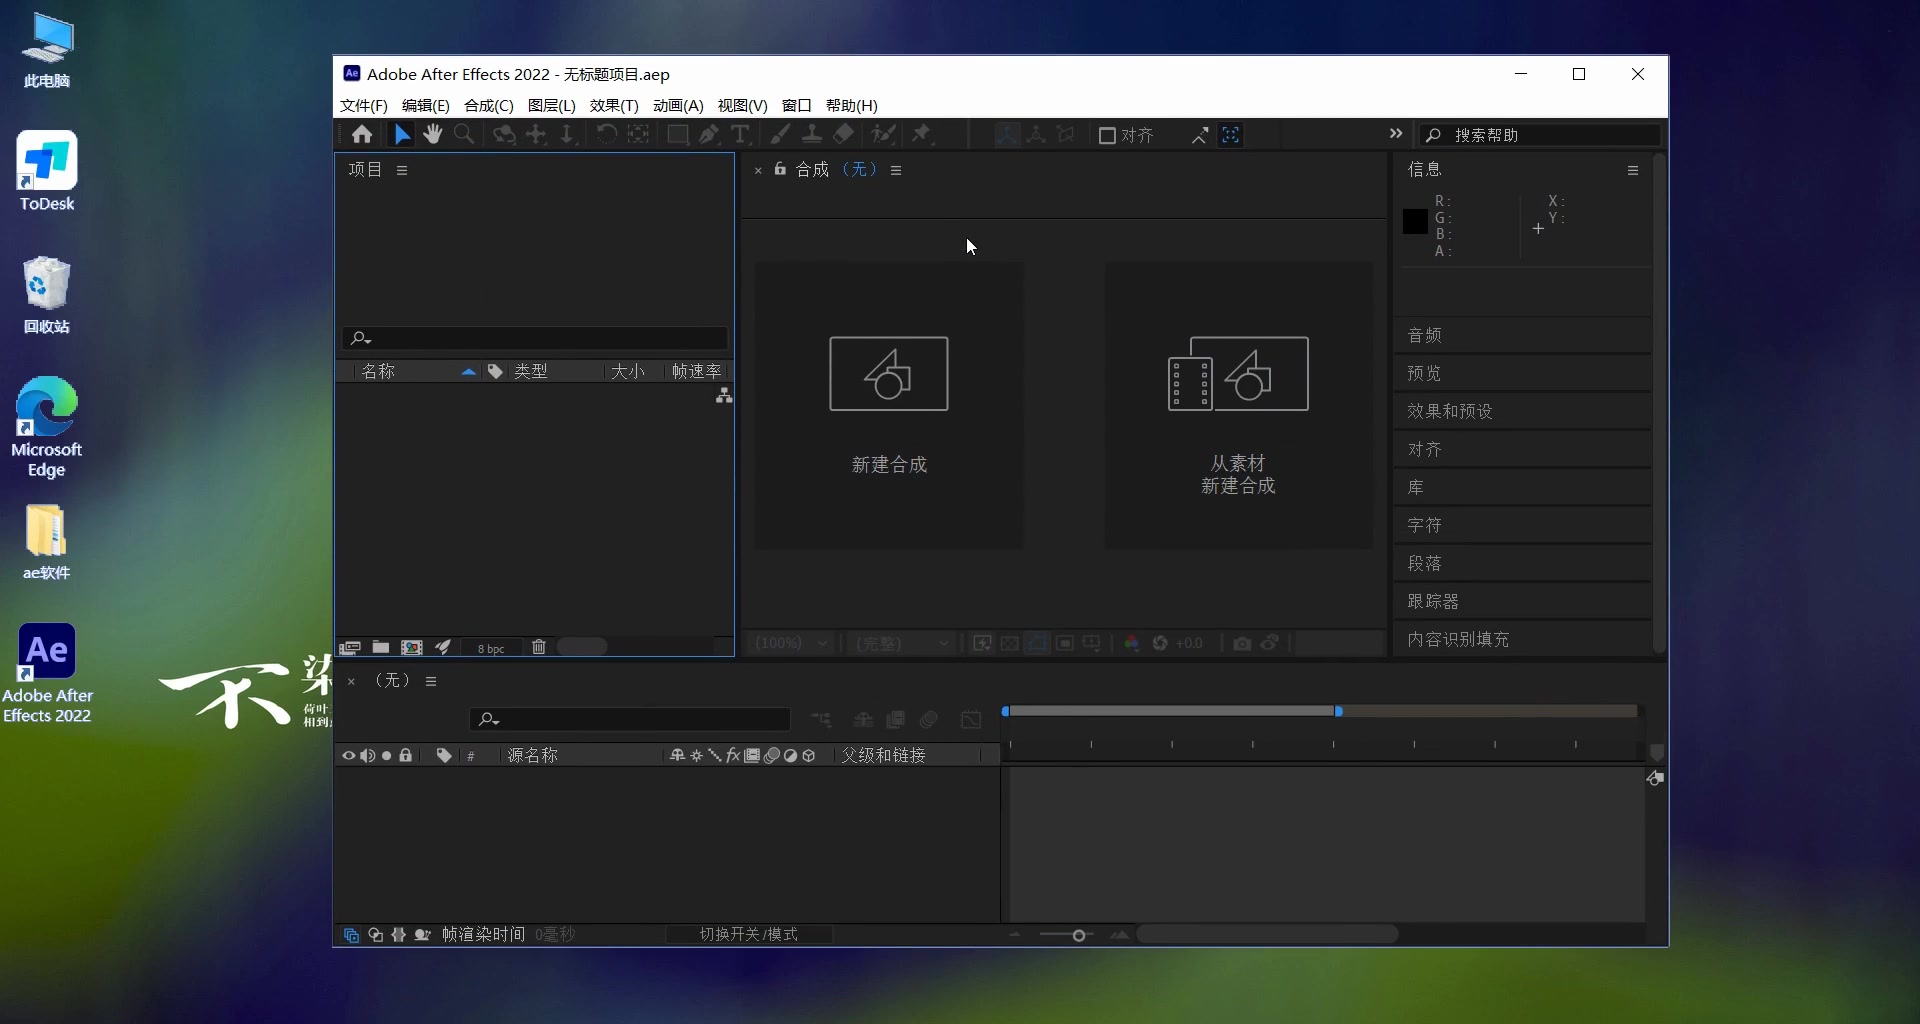
Task: Select the Horizontal Type tool
Action: pyautogui.click(x=742, y=135)
